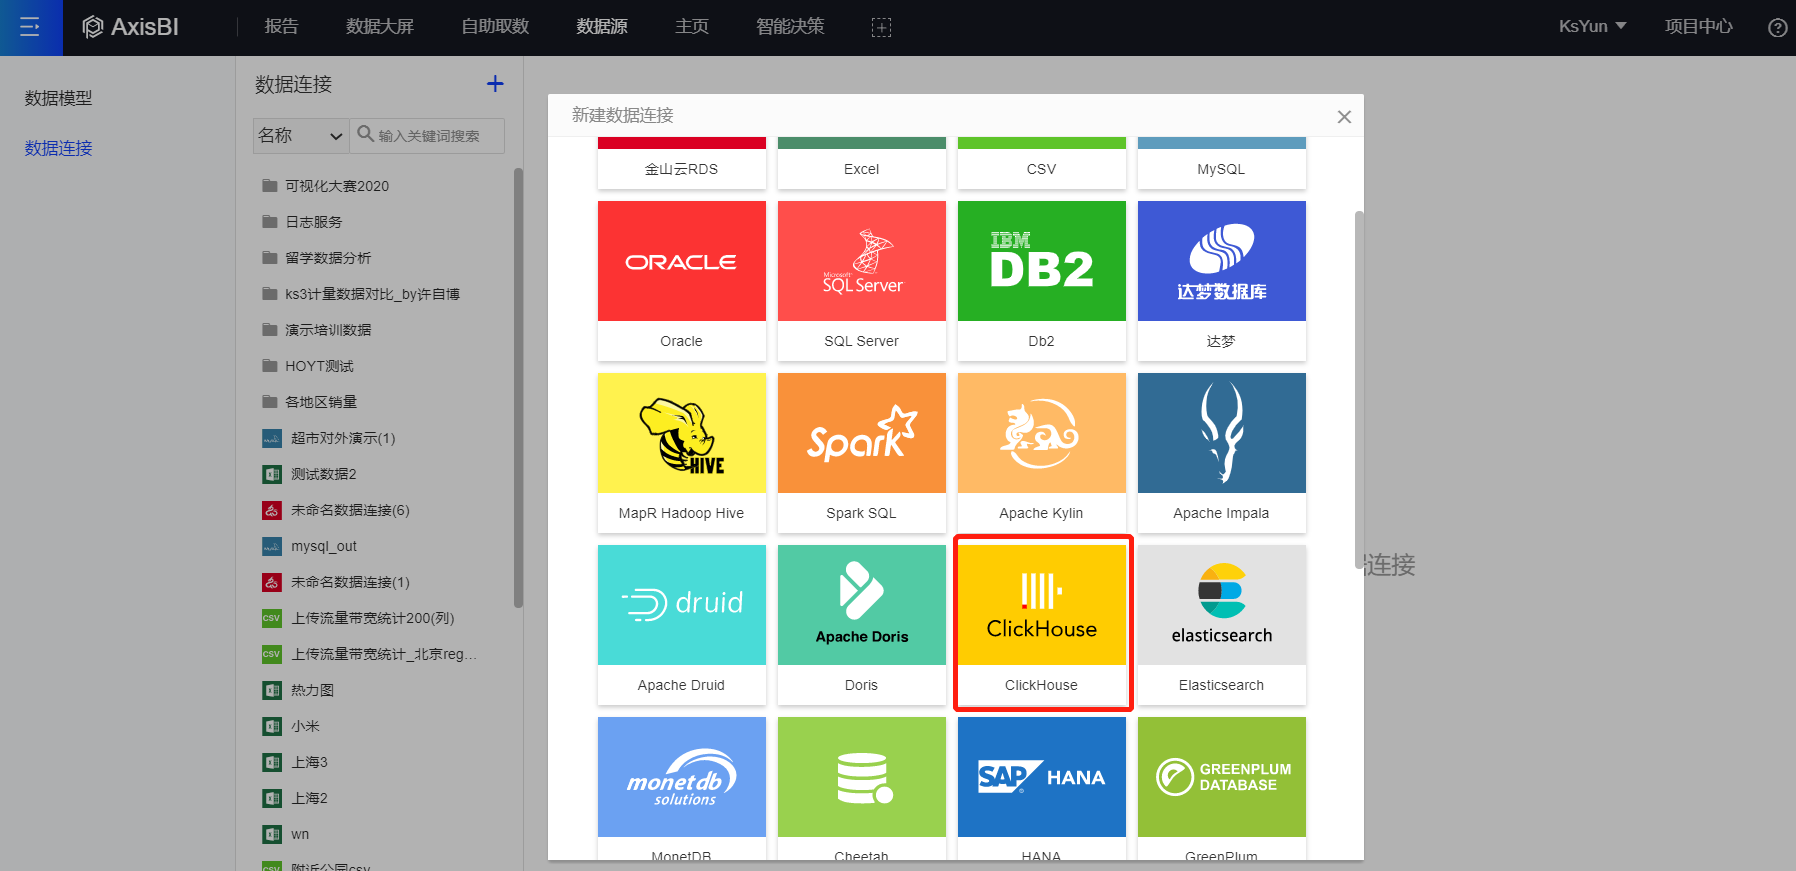Screen dimensions: 1796x871
Task: Choose the ClickHouse data source tile
Action: point(1042,625)
